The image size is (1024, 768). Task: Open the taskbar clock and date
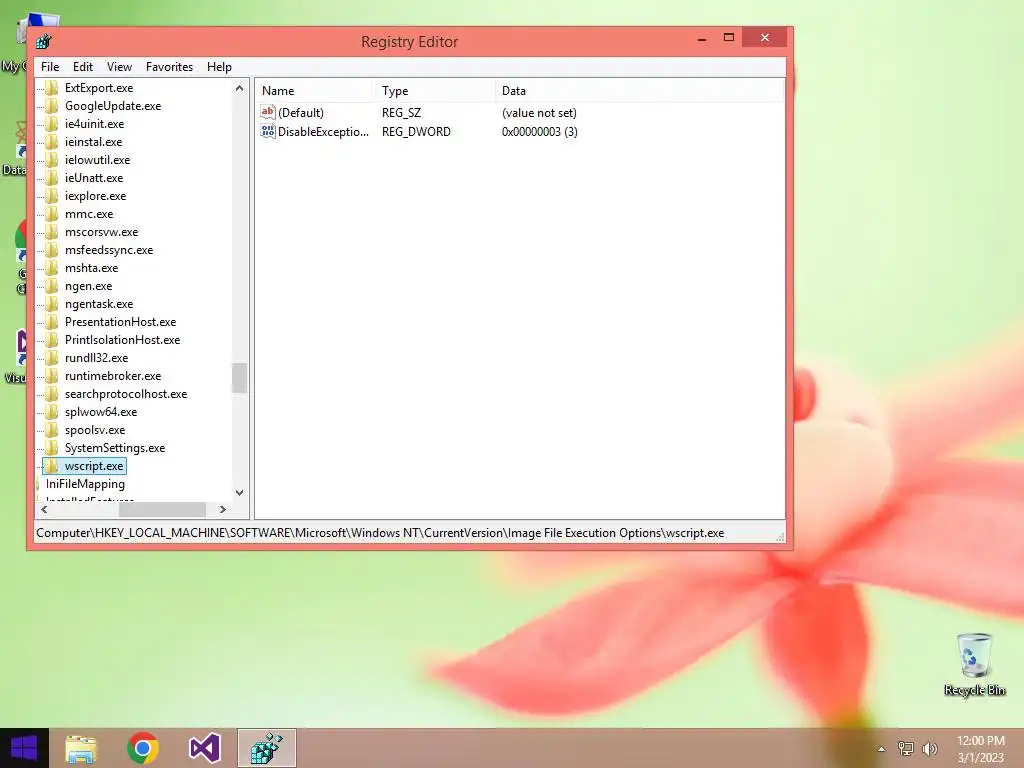(980, 749)
